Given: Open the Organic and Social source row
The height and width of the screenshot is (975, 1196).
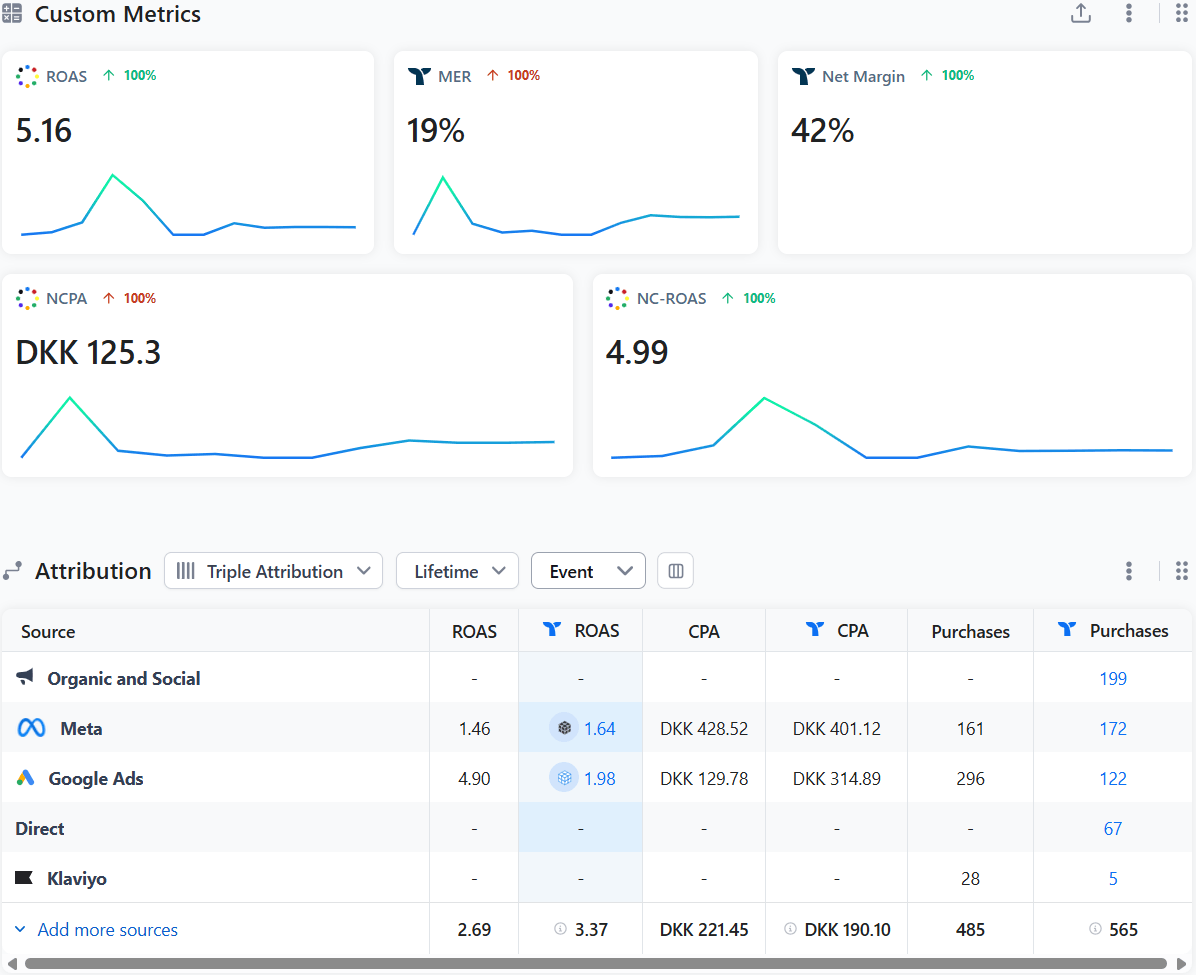Looking at the screenshot, I should [x=597, y=677].
